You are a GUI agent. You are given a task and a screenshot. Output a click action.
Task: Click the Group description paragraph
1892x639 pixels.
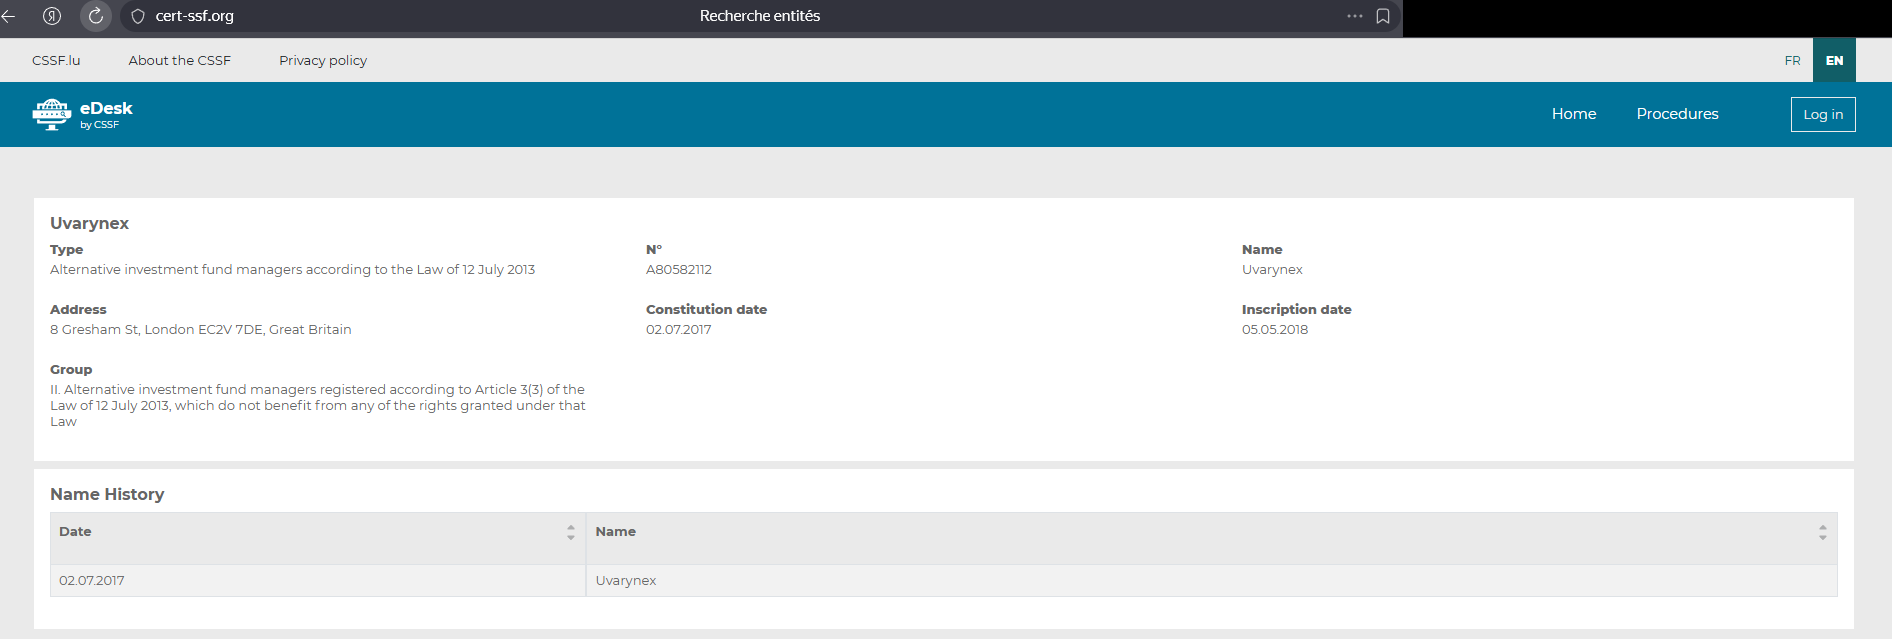click(x=318, y=406)
